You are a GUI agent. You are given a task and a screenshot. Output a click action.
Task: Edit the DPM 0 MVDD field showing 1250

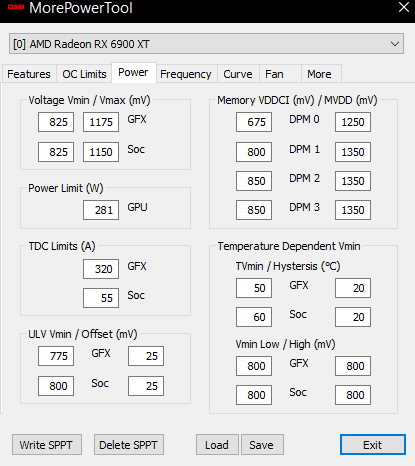point(353,122)
